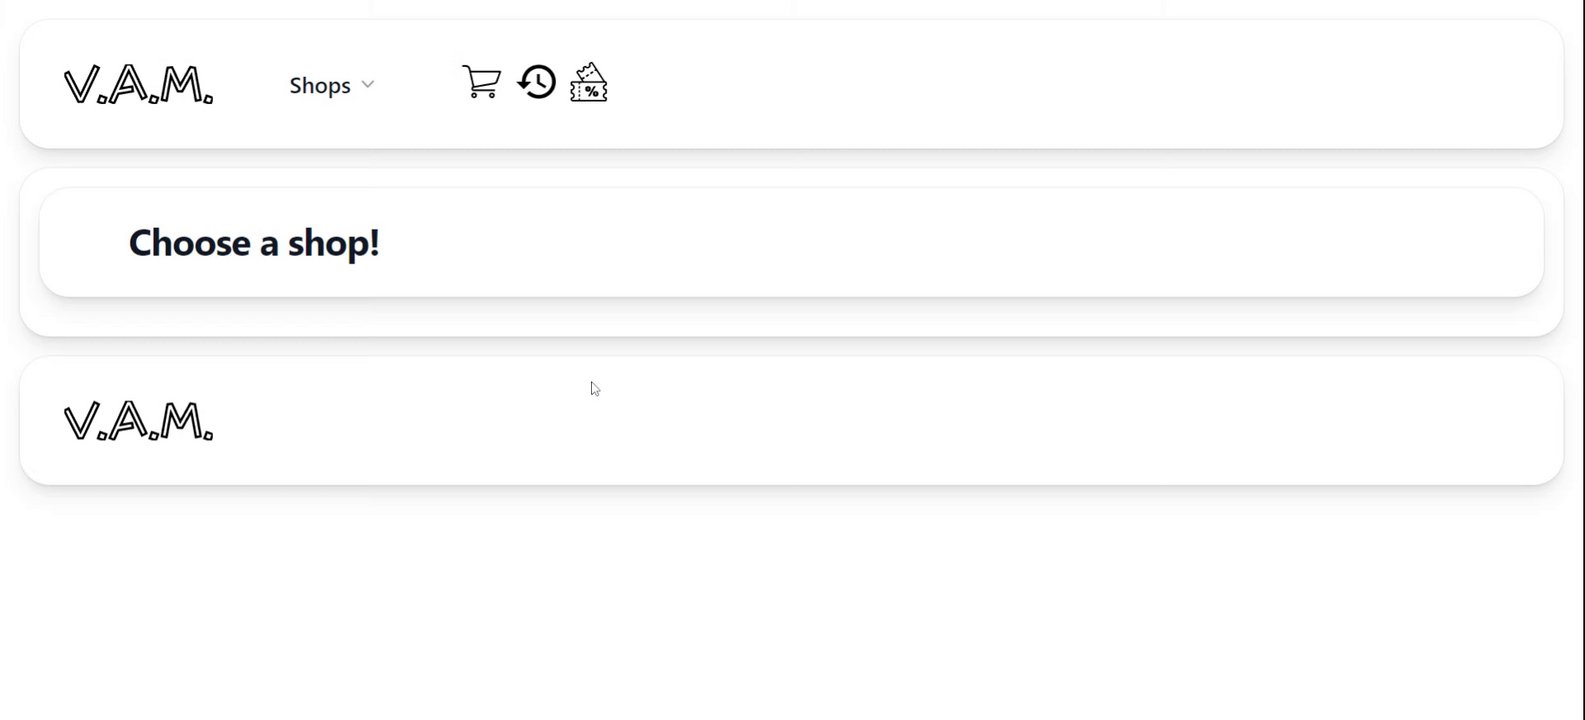The width and height of the screenshot is (1585, 720).
Task: Click the arrow beside Shops
Action: pyautogui.click(x=367, y=85)
